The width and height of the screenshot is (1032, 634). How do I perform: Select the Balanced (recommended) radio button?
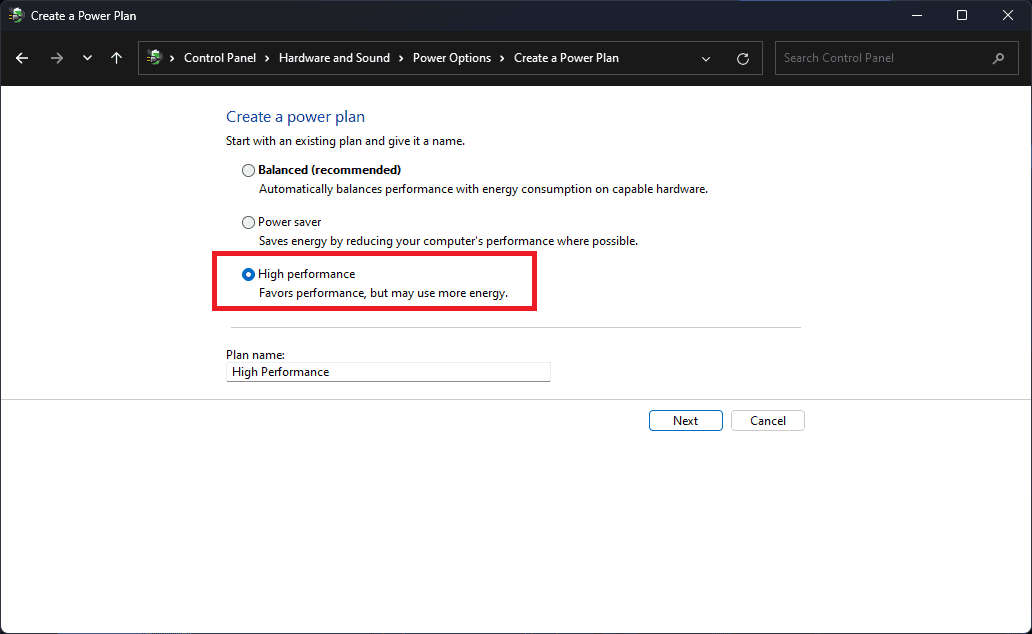pos(248,170)
